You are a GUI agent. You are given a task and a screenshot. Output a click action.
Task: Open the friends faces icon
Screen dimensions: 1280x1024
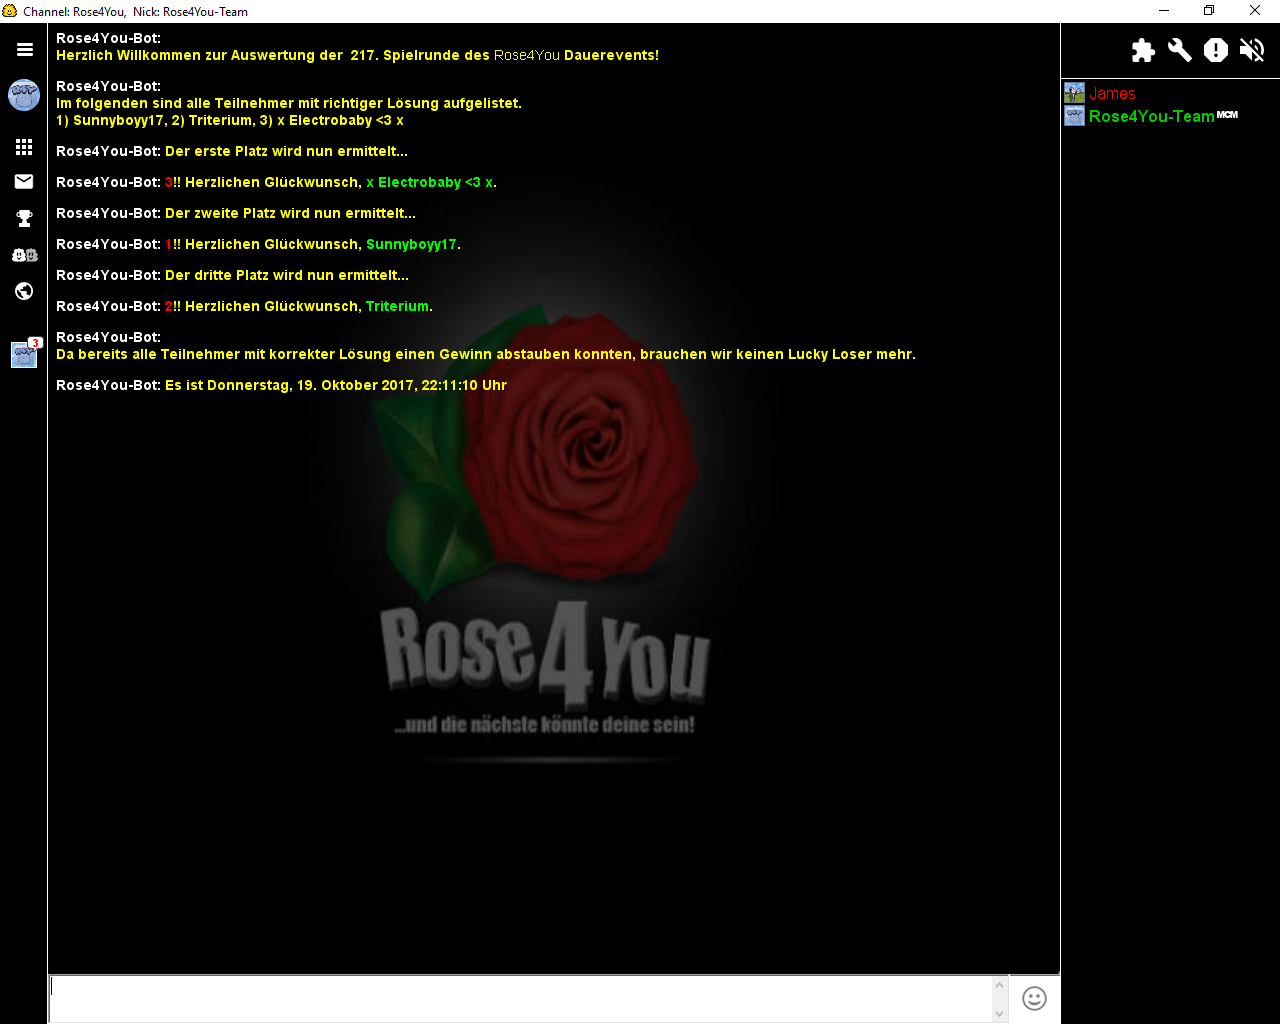24,255
